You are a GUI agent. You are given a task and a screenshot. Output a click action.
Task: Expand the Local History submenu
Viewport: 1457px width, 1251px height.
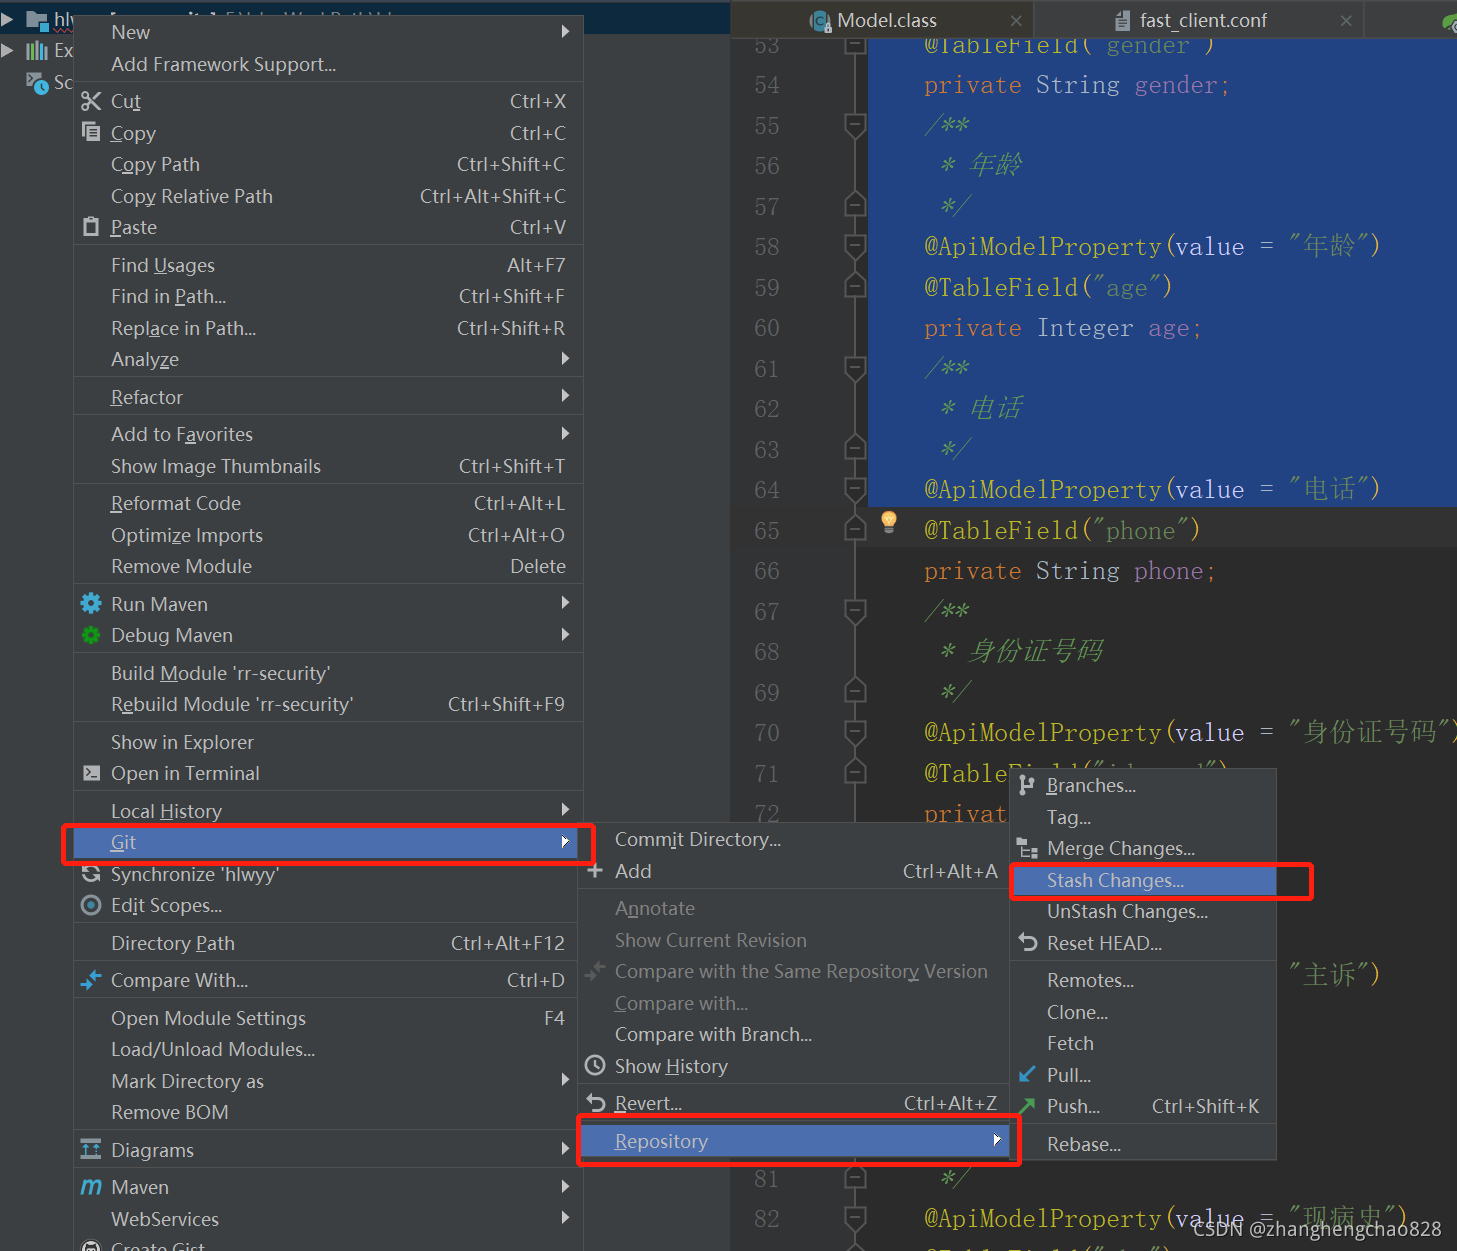pyautogui.click(x=328, y=811)
